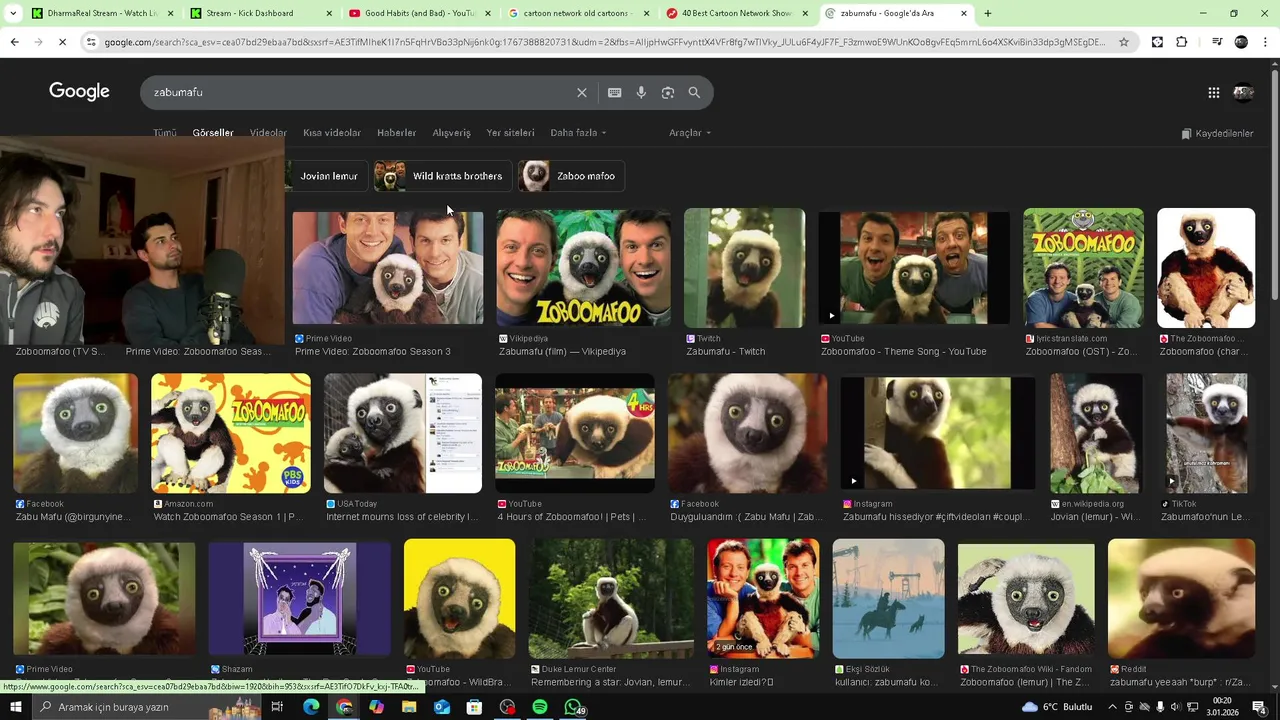Image resolution: width=1280 pixels, height=720 pixels.
Task: Open the Zabumafu - Twitch result link
Action: (x=725, y=352)
